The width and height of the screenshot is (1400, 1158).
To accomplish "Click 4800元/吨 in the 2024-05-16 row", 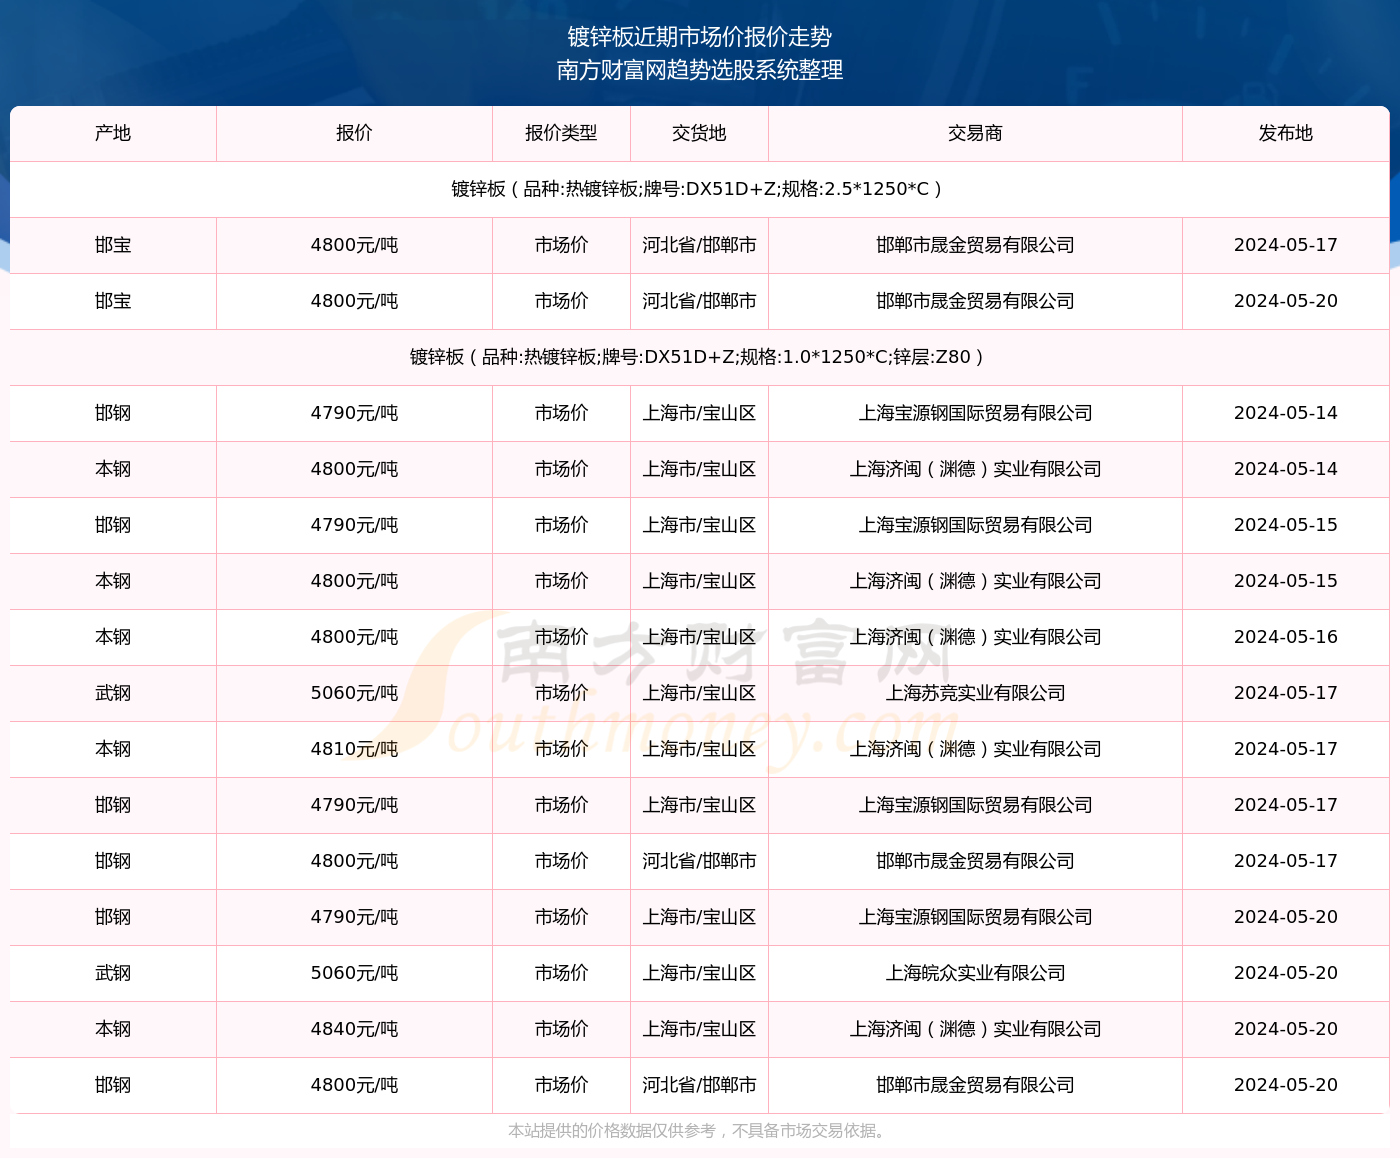I will tap(354, 637).
